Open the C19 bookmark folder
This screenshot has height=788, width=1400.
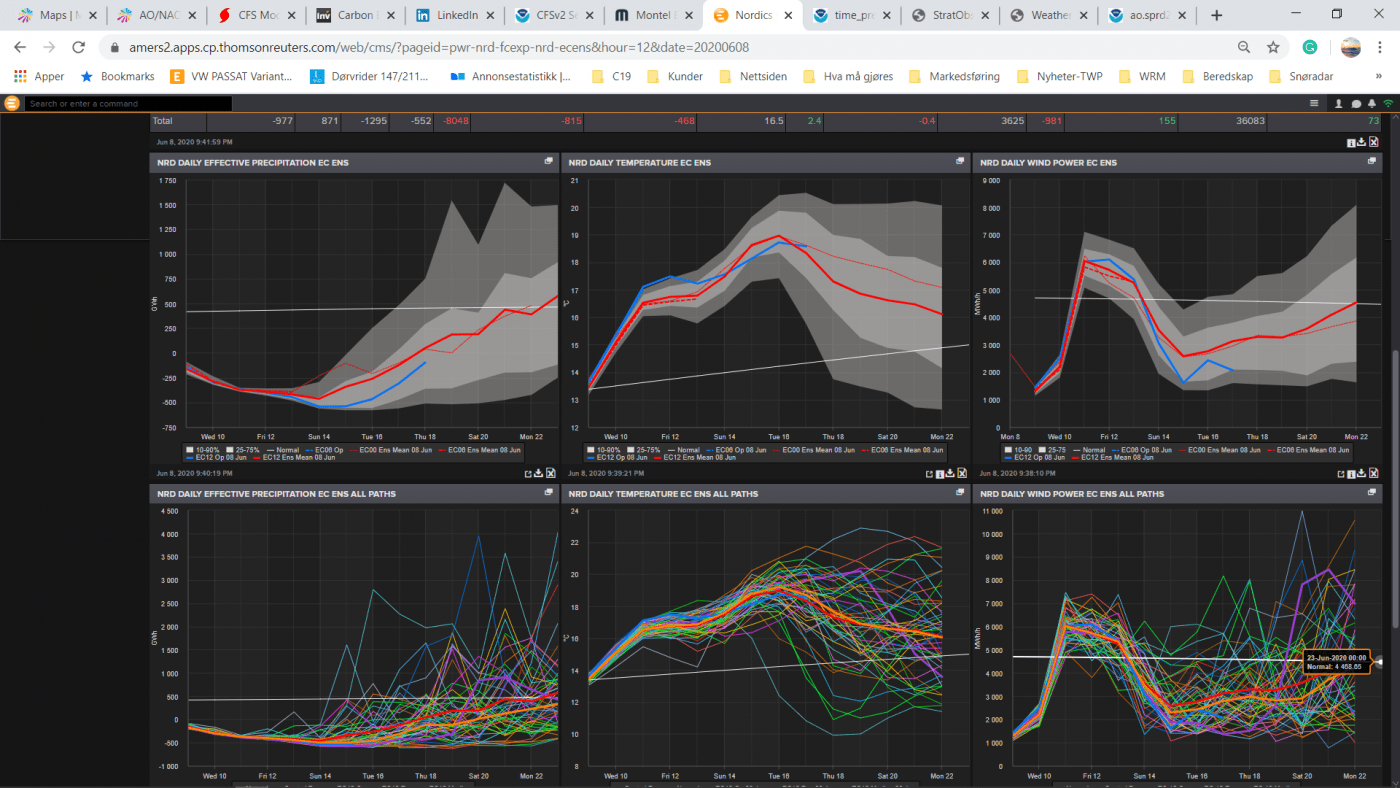pos(611,76)
